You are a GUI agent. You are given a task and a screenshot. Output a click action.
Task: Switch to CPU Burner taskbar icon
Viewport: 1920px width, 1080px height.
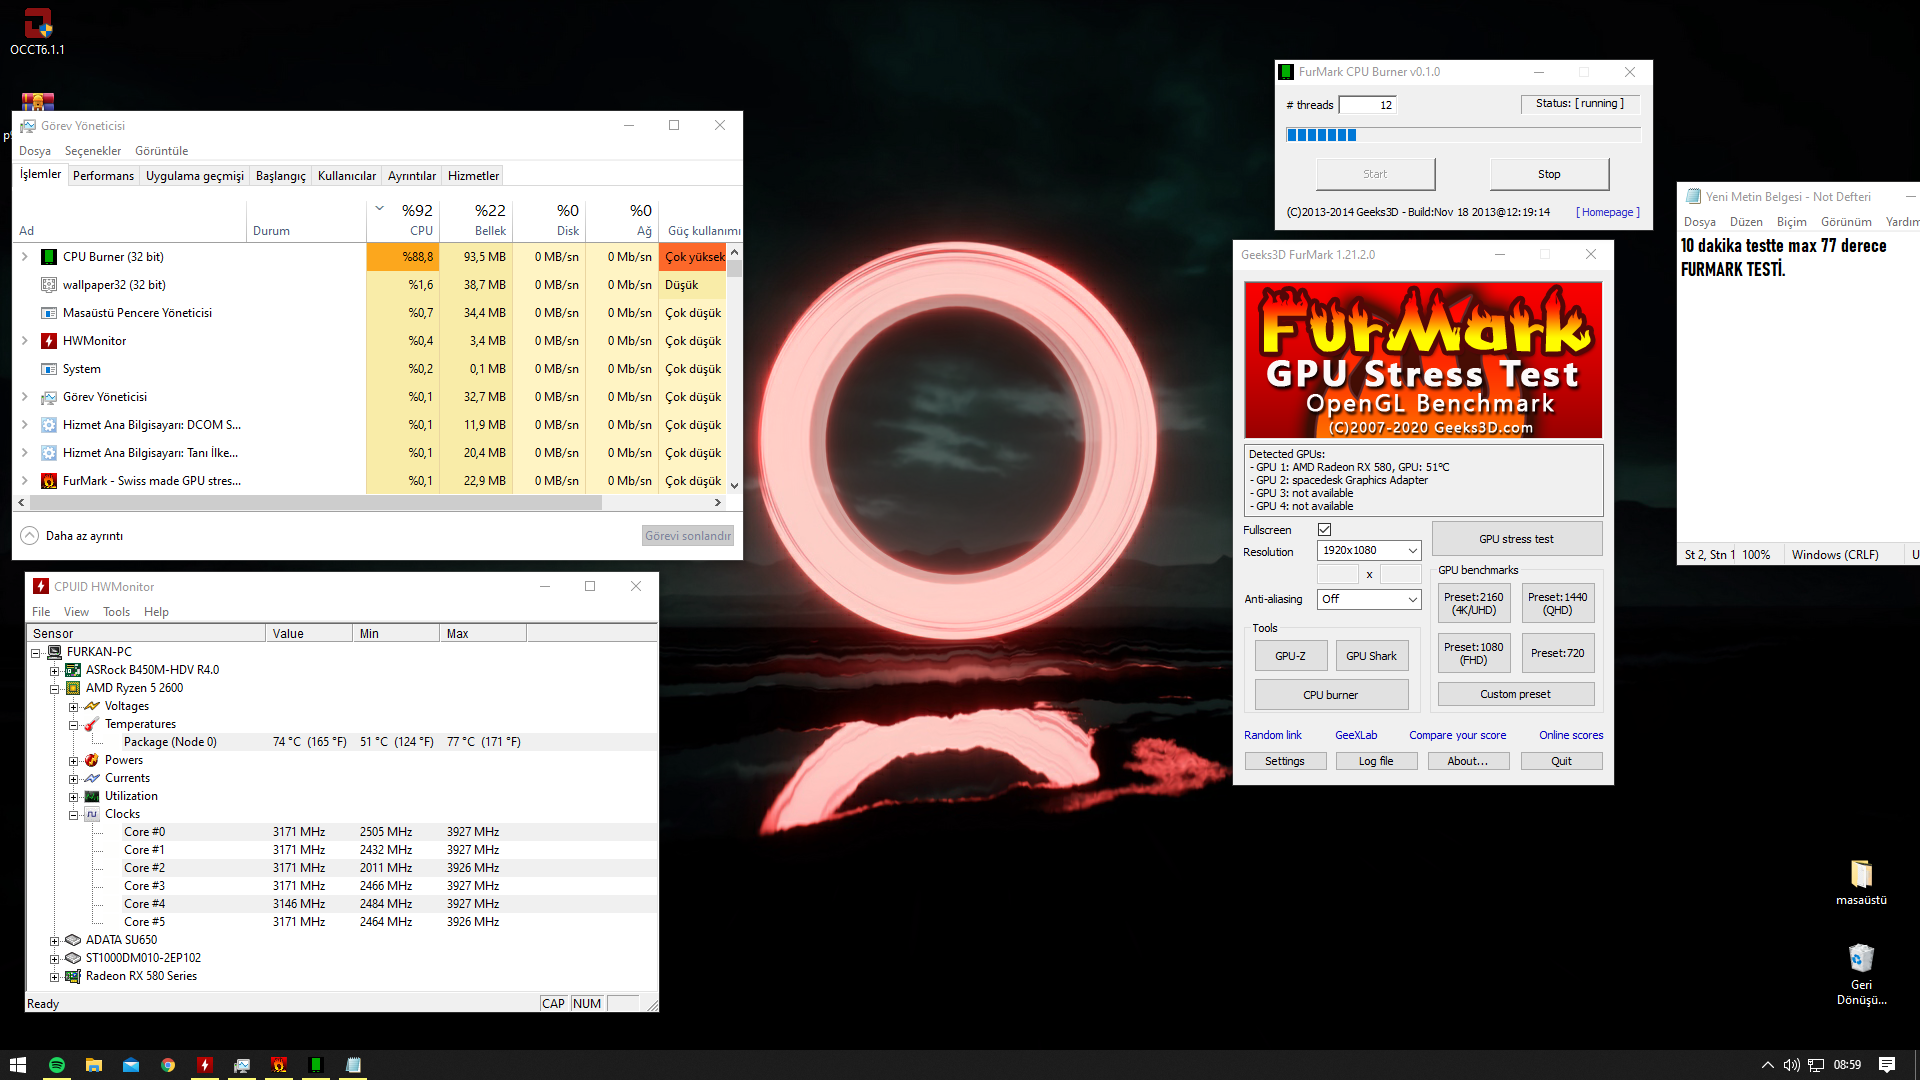(316, 1065)
